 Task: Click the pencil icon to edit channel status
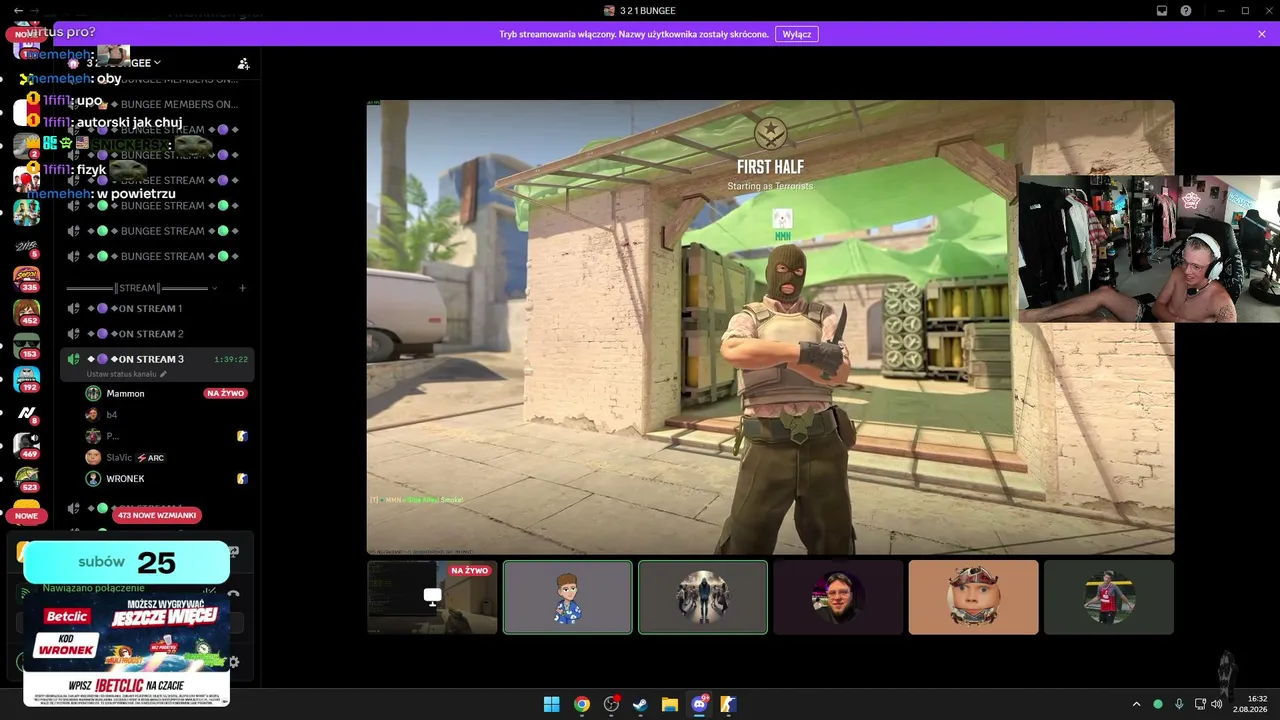[x=163, y=374]
